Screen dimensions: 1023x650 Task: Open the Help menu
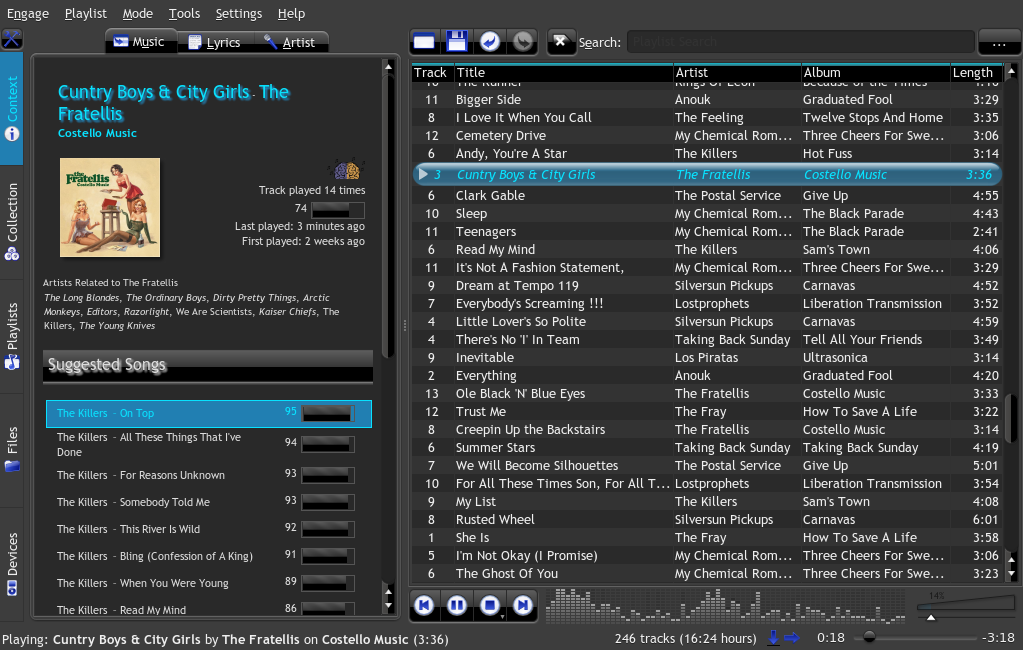(x=291, y=14)
